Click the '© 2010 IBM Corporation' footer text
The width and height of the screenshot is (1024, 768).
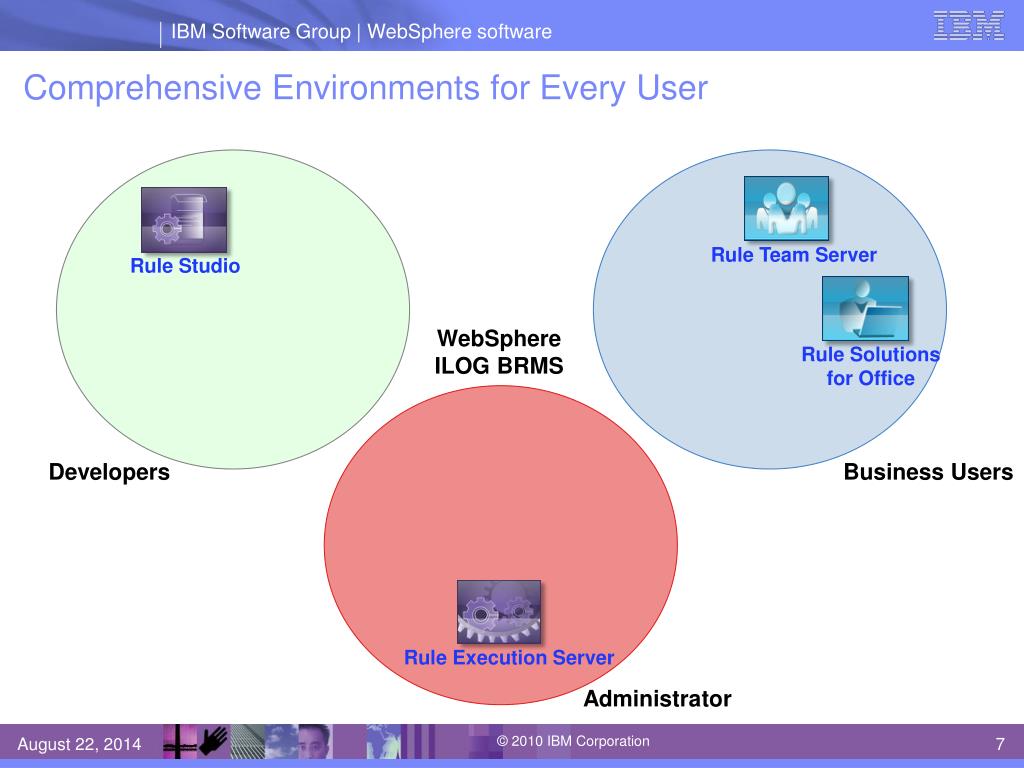573,741
